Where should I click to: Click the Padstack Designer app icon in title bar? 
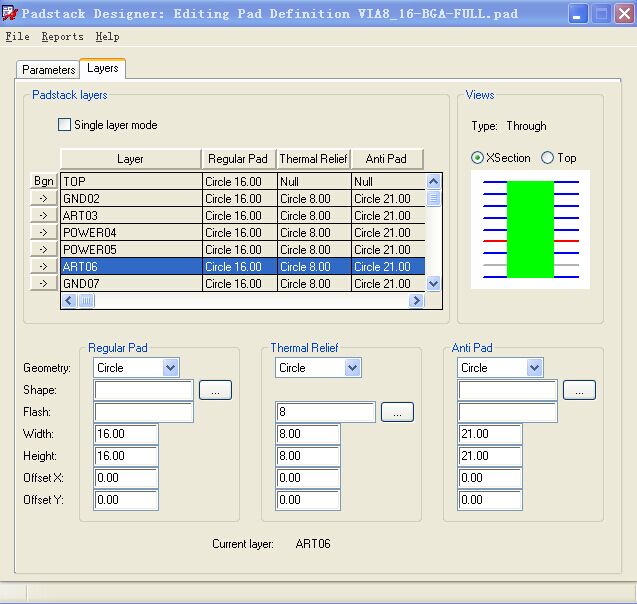pyautogui.click(x=11, y=14)
